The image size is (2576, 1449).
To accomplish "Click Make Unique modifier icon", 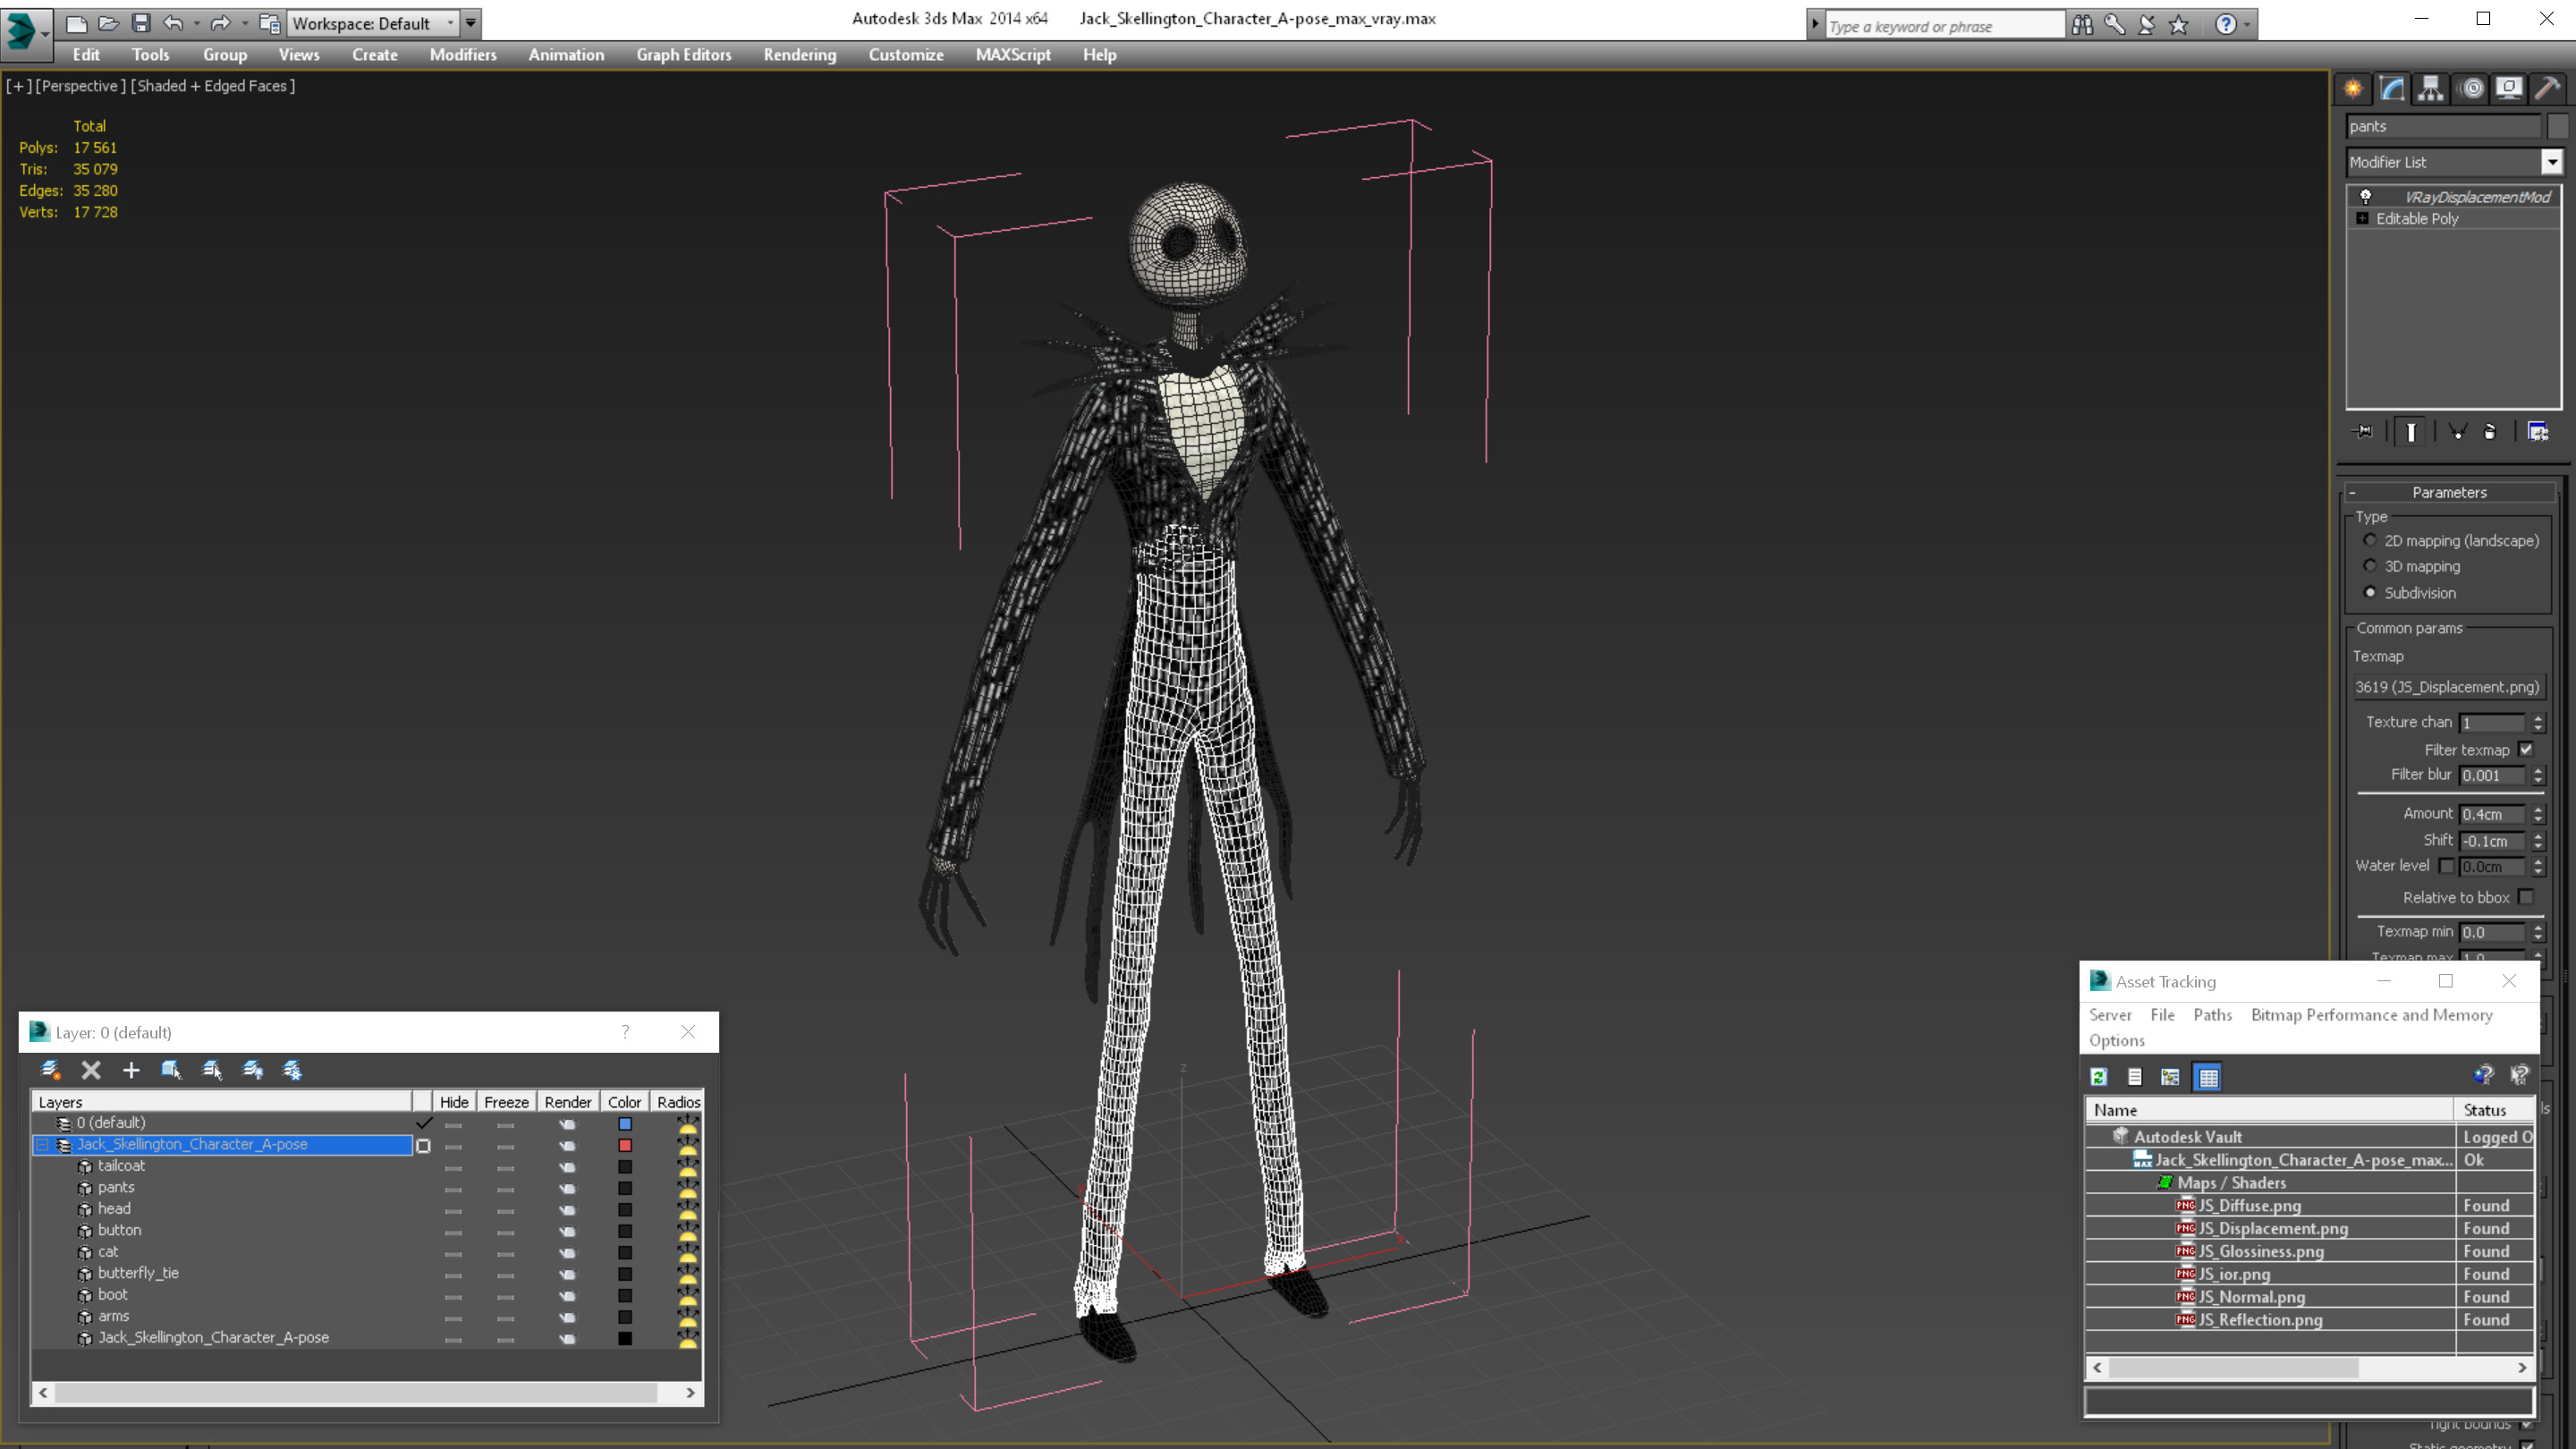I will click(x=2458, y=432).
